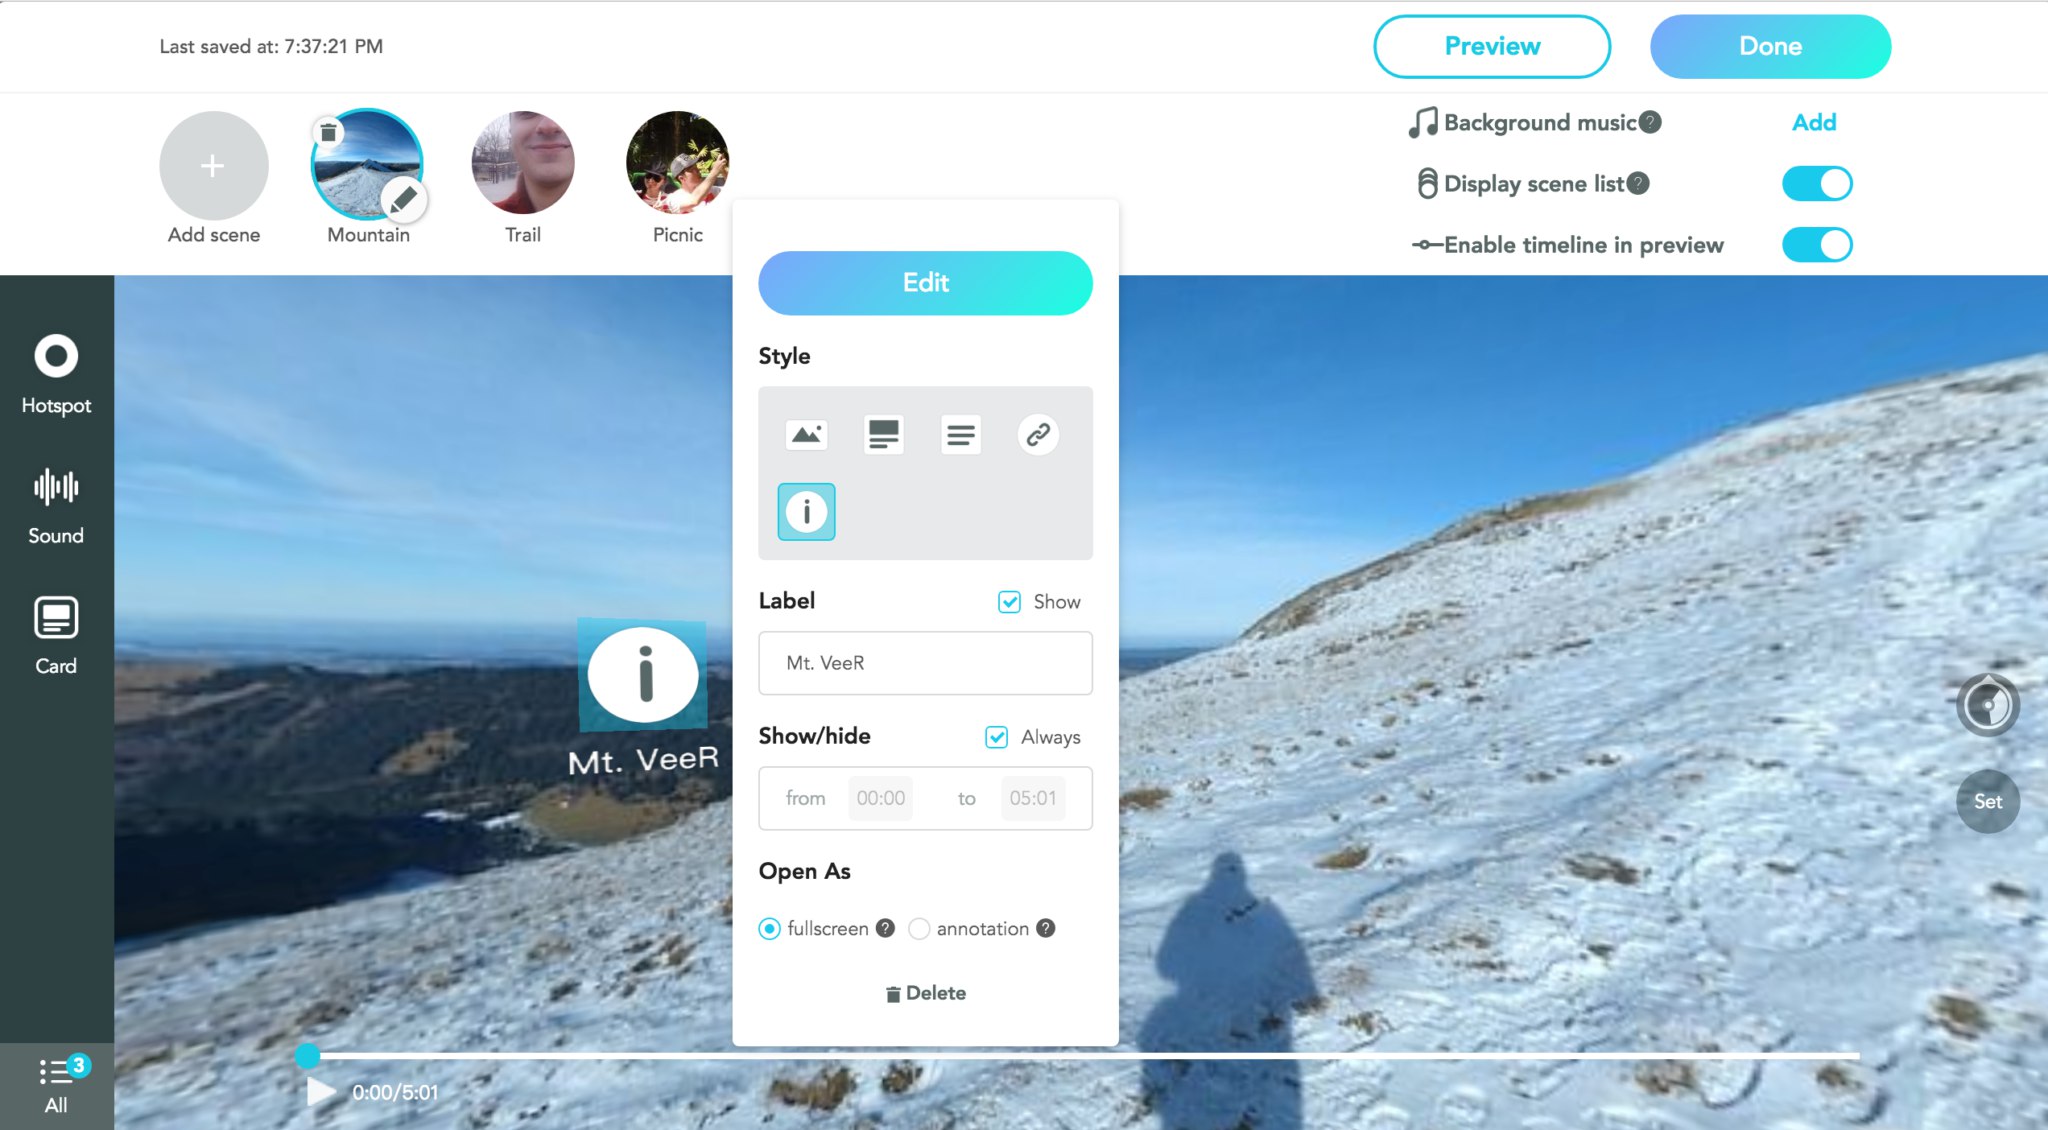Choose the link style icon
The height and width of the screenshot is (1130, 2048).
point(1038,435)
